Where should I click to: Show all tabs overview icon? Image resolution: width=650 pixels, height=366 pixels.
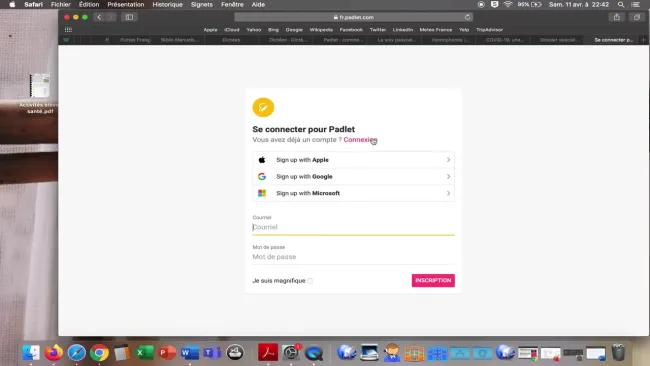tap(637, 17)
